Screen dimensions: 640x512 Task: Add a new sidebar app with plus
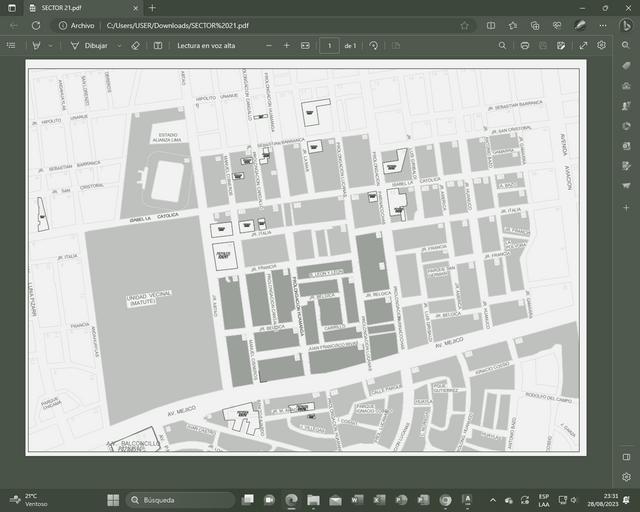pyautogui.click(x=626, y=207)
